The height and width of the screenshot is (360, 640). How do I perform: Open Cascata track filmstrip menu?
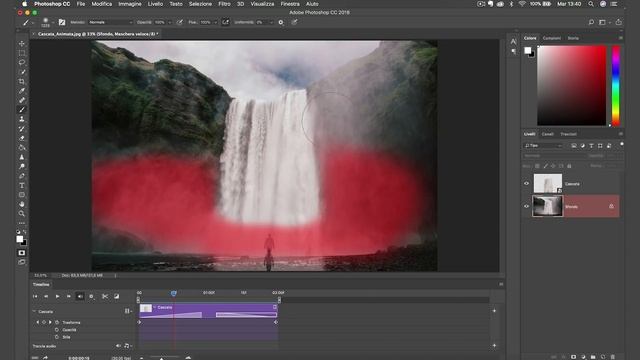(128, 311)
